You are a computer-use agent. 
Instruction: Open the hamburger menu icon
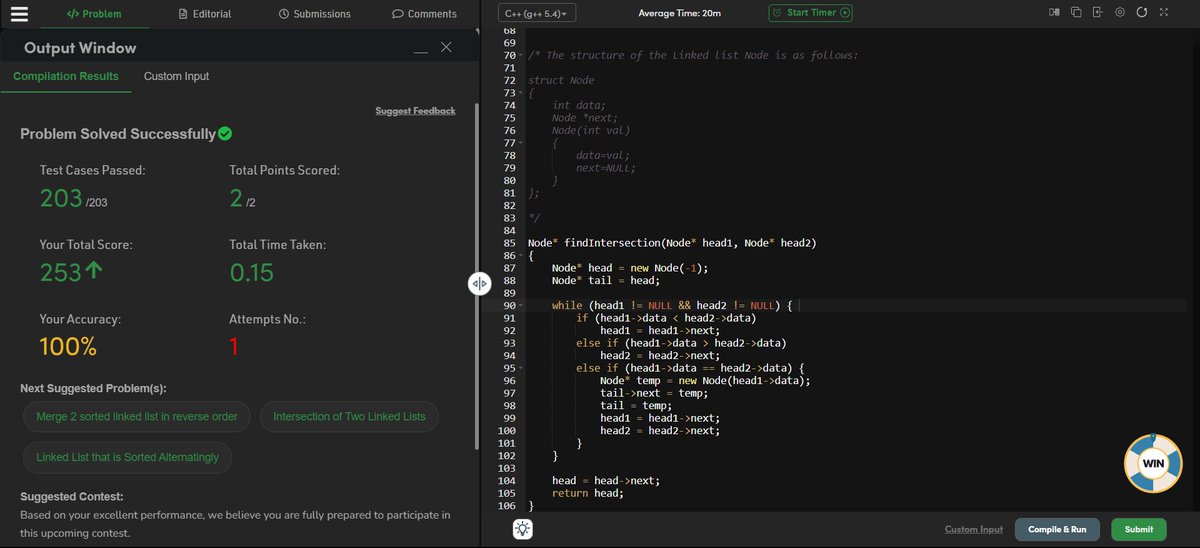point(20,14)
